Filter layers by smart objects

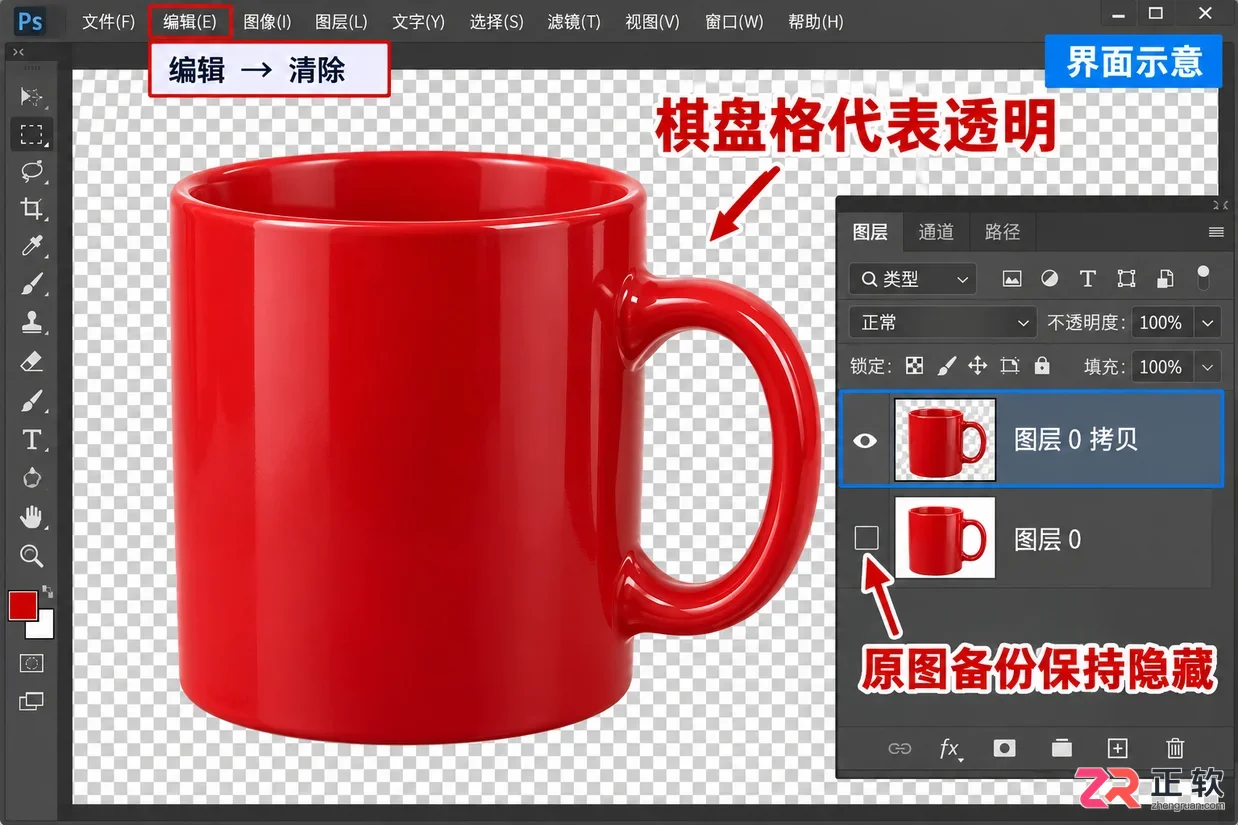pyautogui.click(x=1165, y=279)
